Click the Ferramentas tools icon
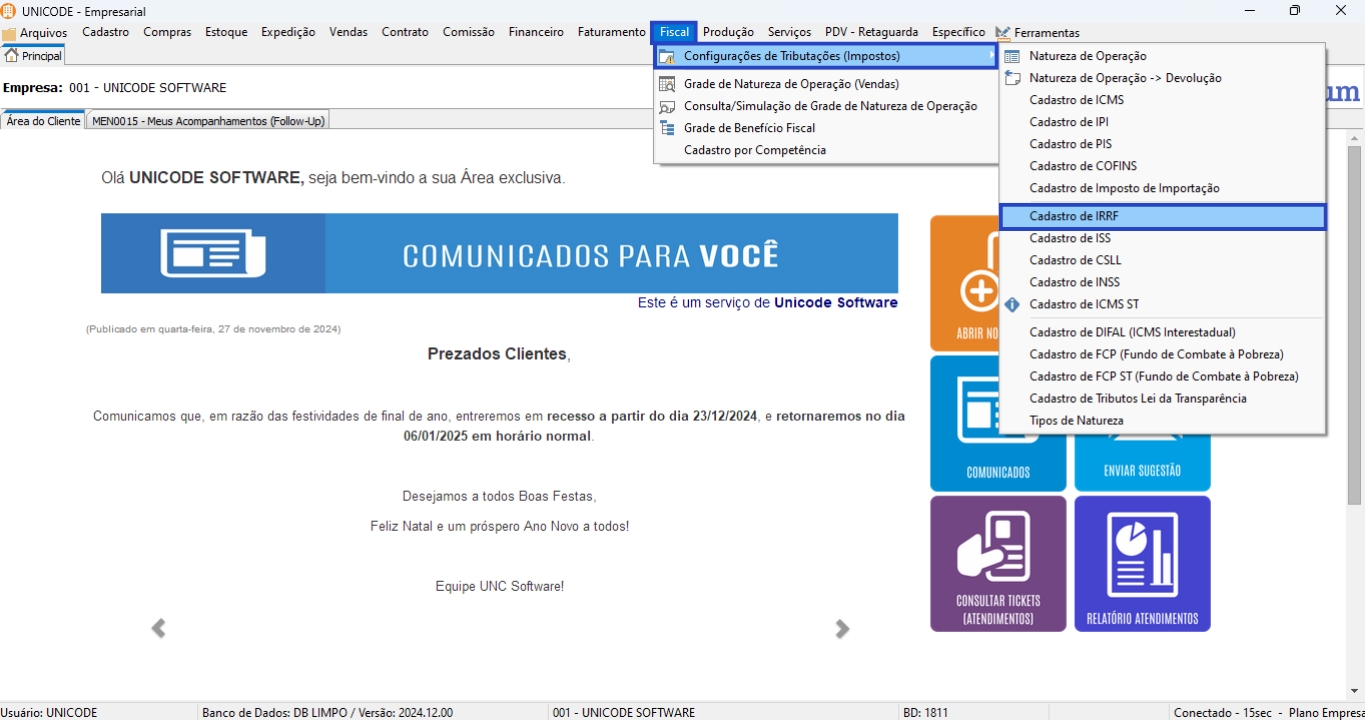 click(x=1003, y=33)
